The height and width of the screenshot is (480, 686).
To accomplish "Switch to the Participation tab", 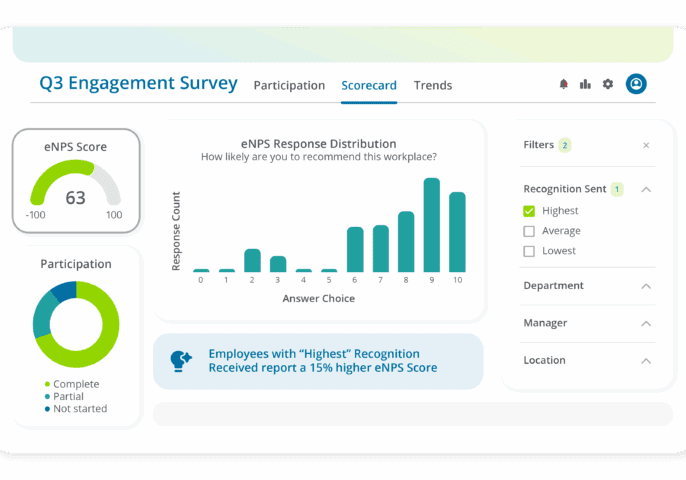I will click(289, 86).
